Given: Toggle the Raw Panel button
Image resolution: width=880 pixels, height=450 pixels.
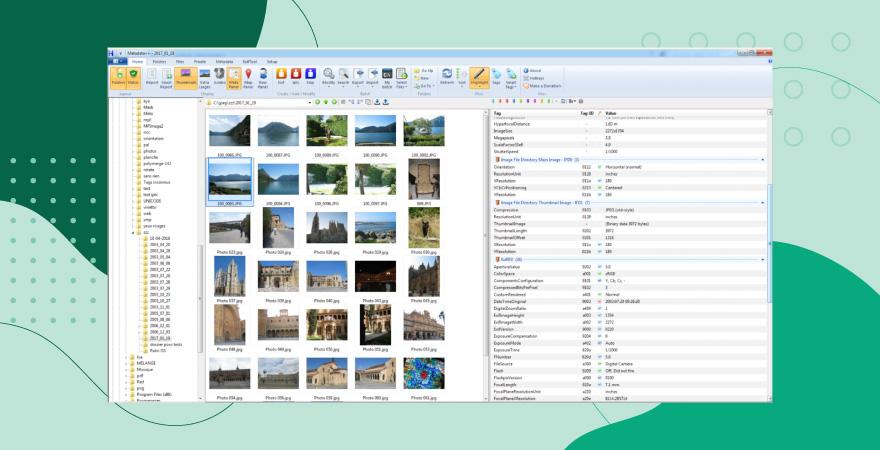Looking at the screenshot, I should point(263,78).
